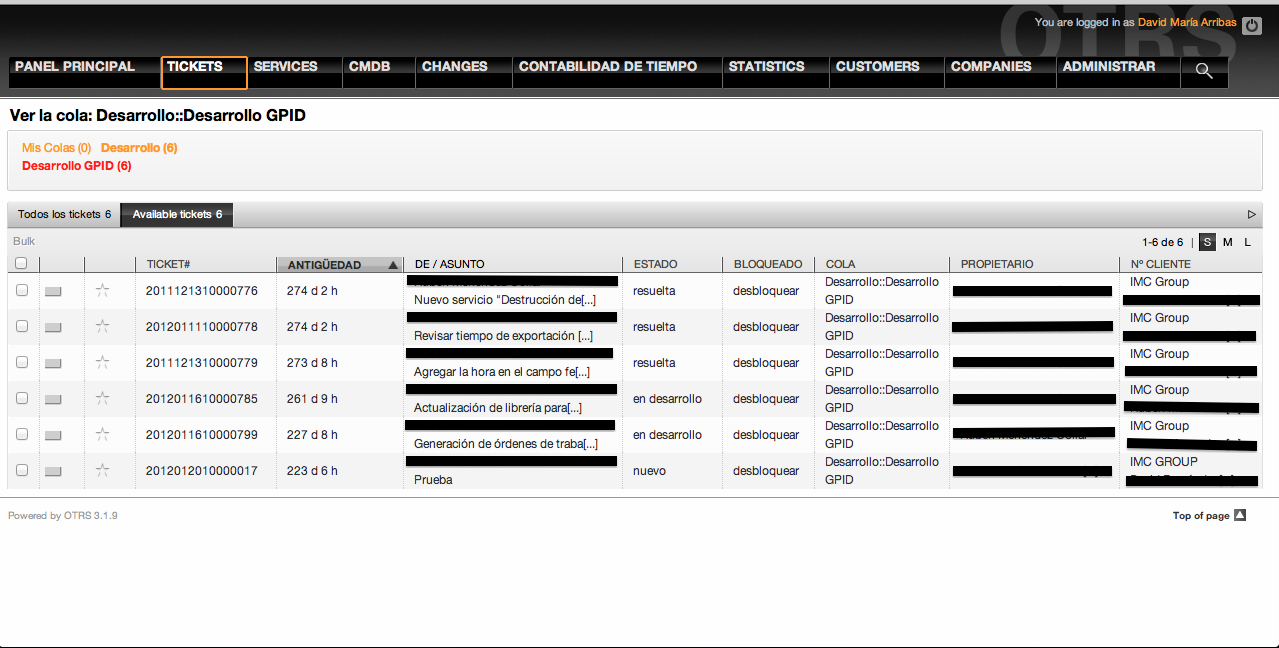This screenshot has width=1279, height=648.
Task: Switch ticket view to Large with the L icon
Action: point(1247,242)
